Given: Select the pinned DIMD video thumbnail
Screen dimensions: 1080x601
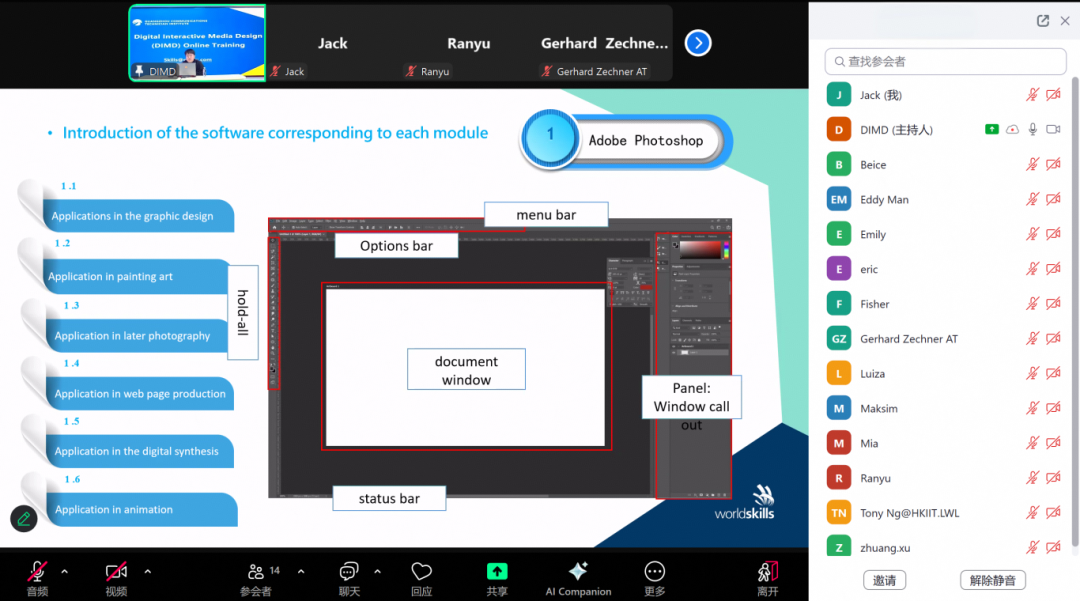Looking at the screenshot, I should tap(197, 43).
